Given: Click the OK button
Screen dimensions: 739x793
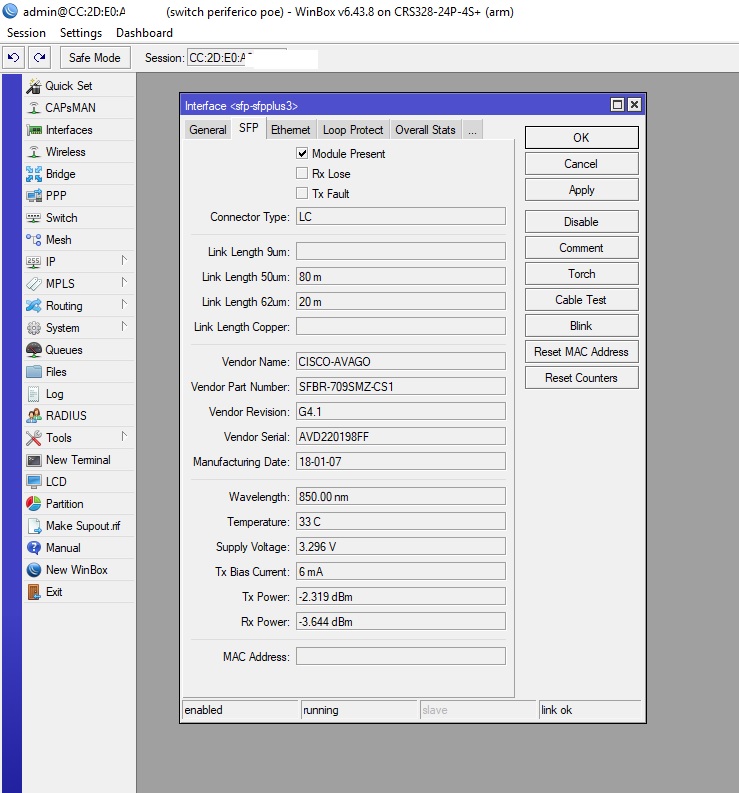Looking at the screenshot, I should point(582,138).
